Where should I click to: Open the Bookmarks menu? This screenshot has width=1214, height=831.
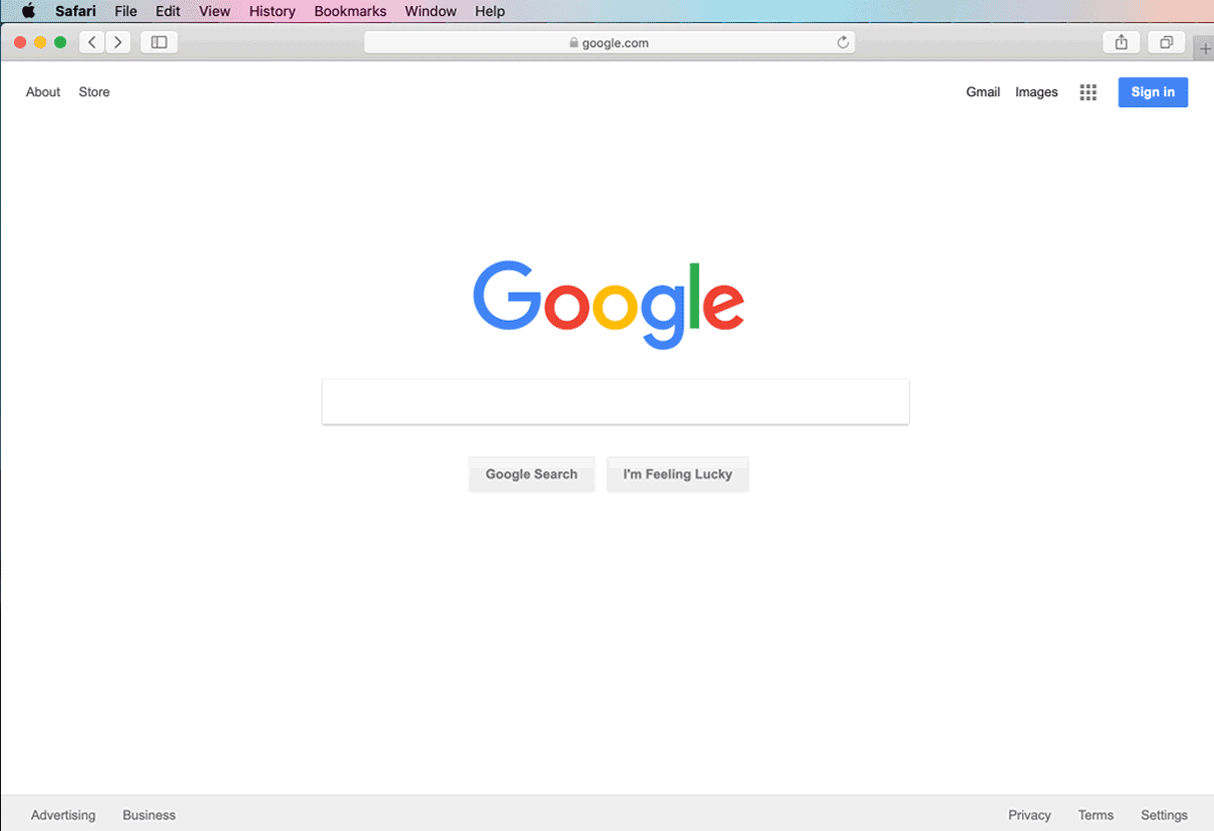tap(350, 11)
